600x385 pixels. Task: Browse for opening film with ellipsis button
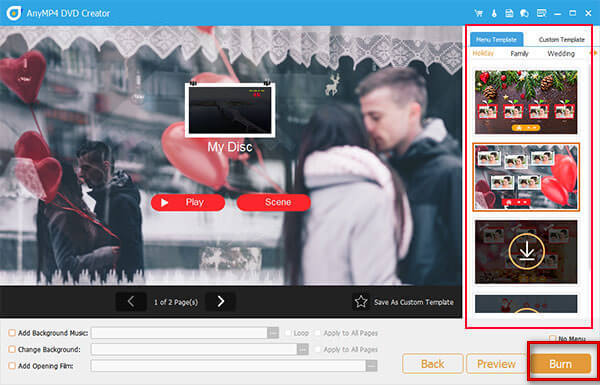point(371,365)
